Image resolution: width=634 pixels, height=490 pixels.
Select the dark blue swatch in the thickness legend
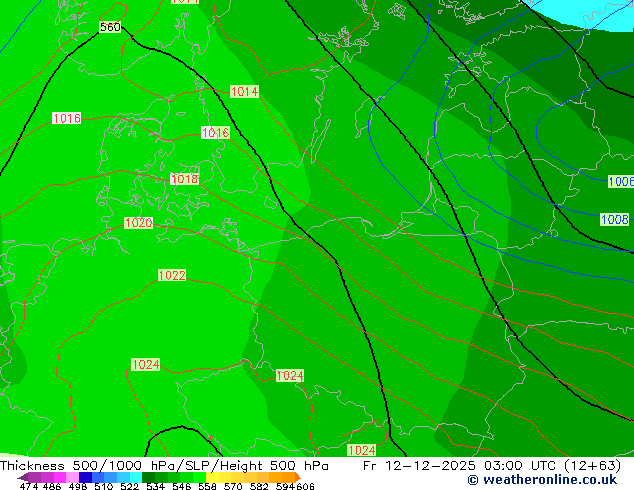[85, 477]
